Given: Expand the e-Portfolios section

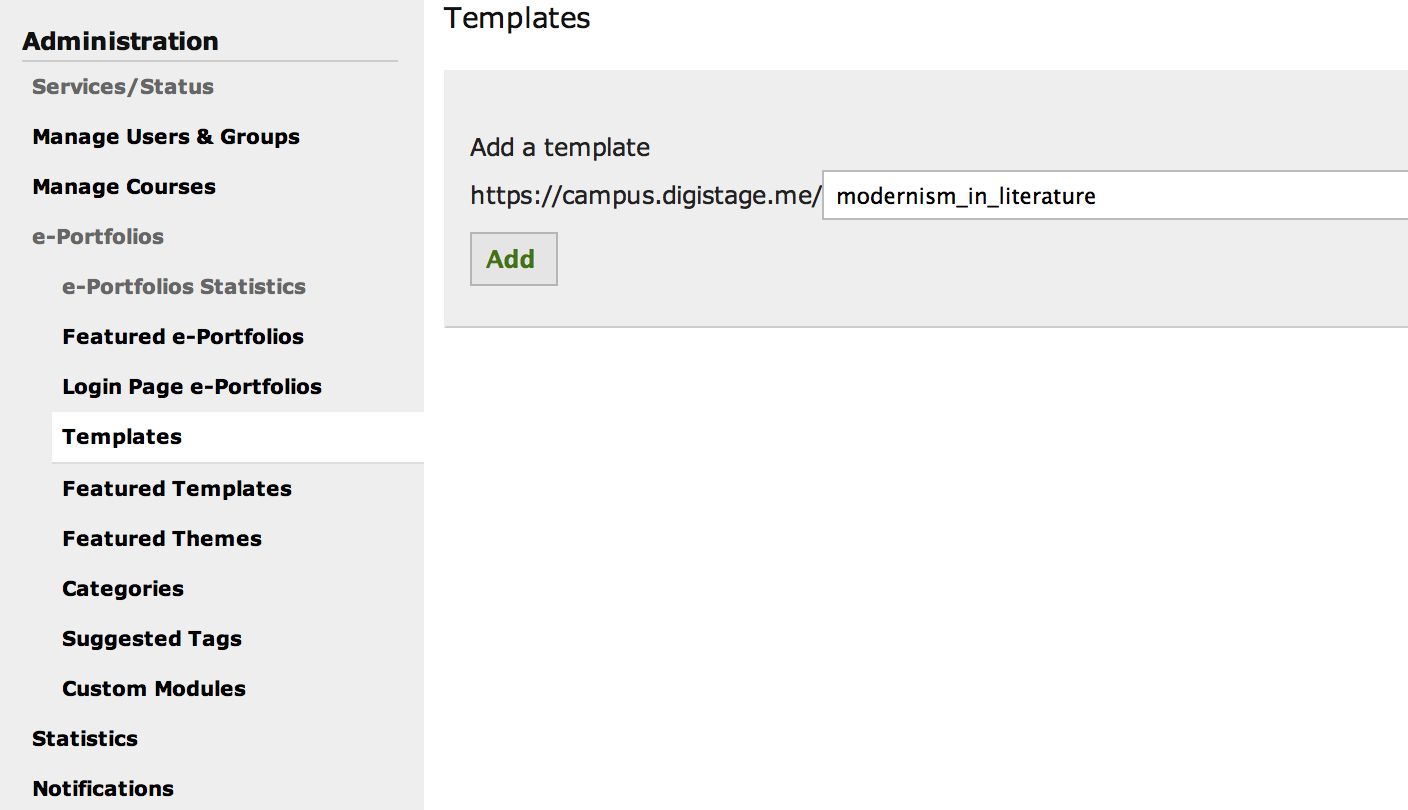Looking at the screenshot, I should (x=96, y=236).
